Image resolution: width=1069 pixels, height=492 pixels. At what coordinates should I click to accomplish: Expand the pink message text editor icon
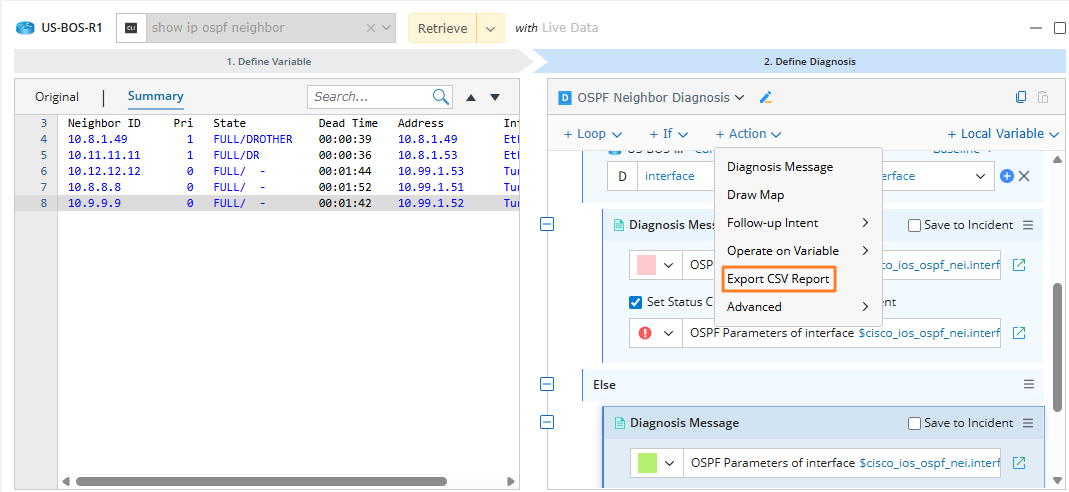[1019, 265]
